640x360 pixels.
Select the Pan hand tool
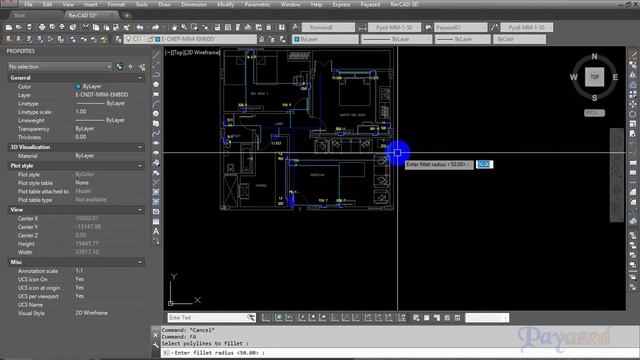[x=174, y=27]
